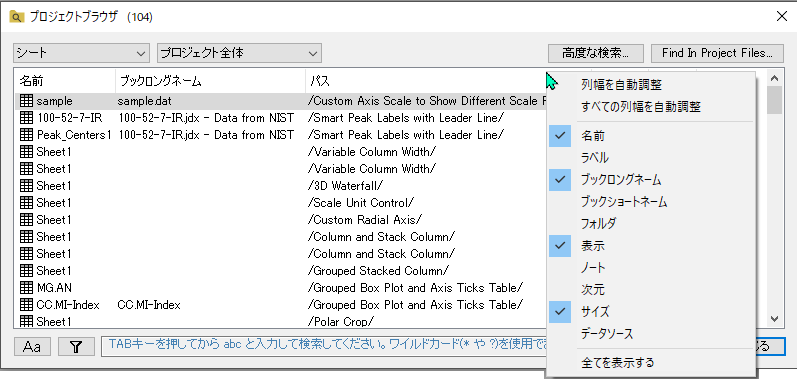Toggle the Aa case sensitive button
Image resolution: width=797 pixels, height=379 pixels.
pyautogui.click(x=32, y=347)
